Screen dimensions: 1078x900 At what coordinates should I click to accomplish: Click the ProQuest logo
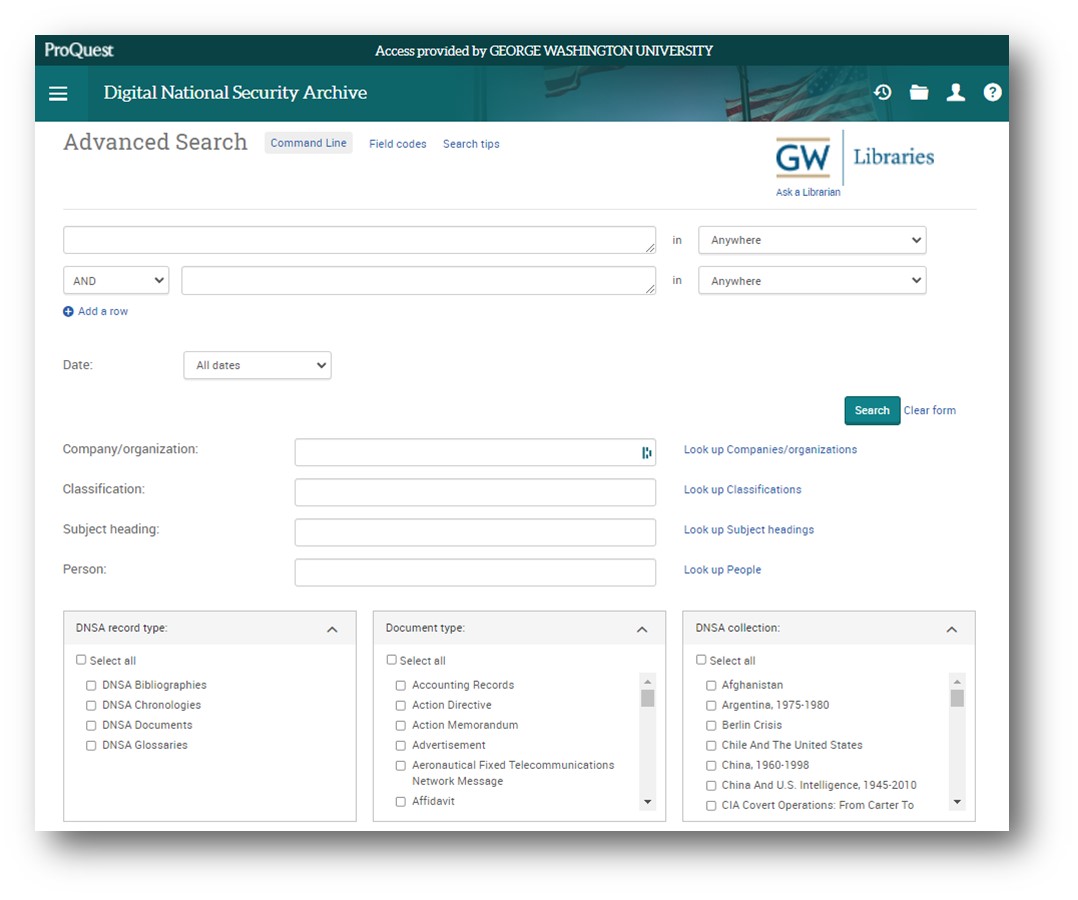tap(78, 50)
